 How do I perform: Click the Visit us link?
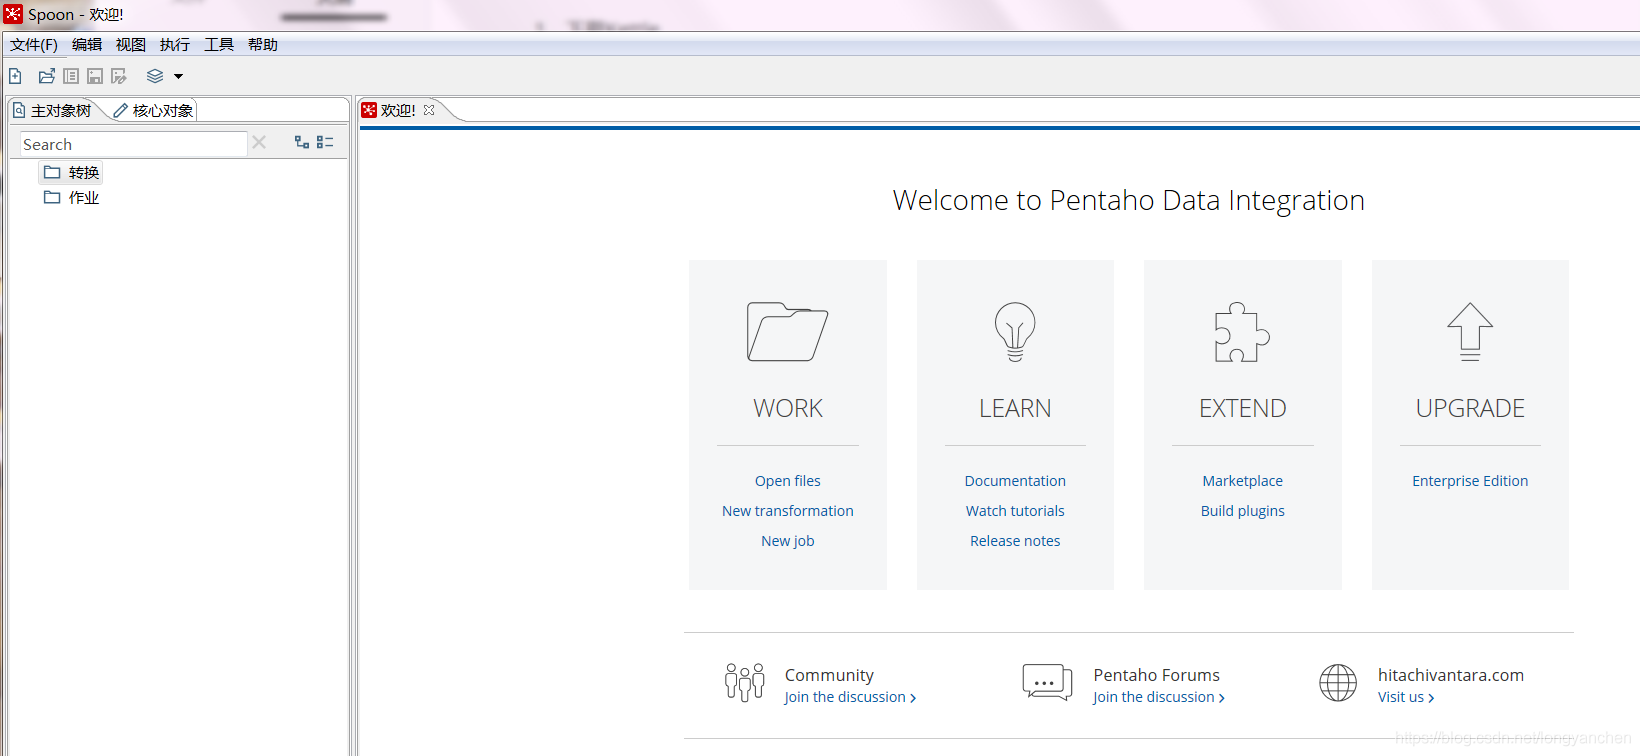tap(1406, 697)
